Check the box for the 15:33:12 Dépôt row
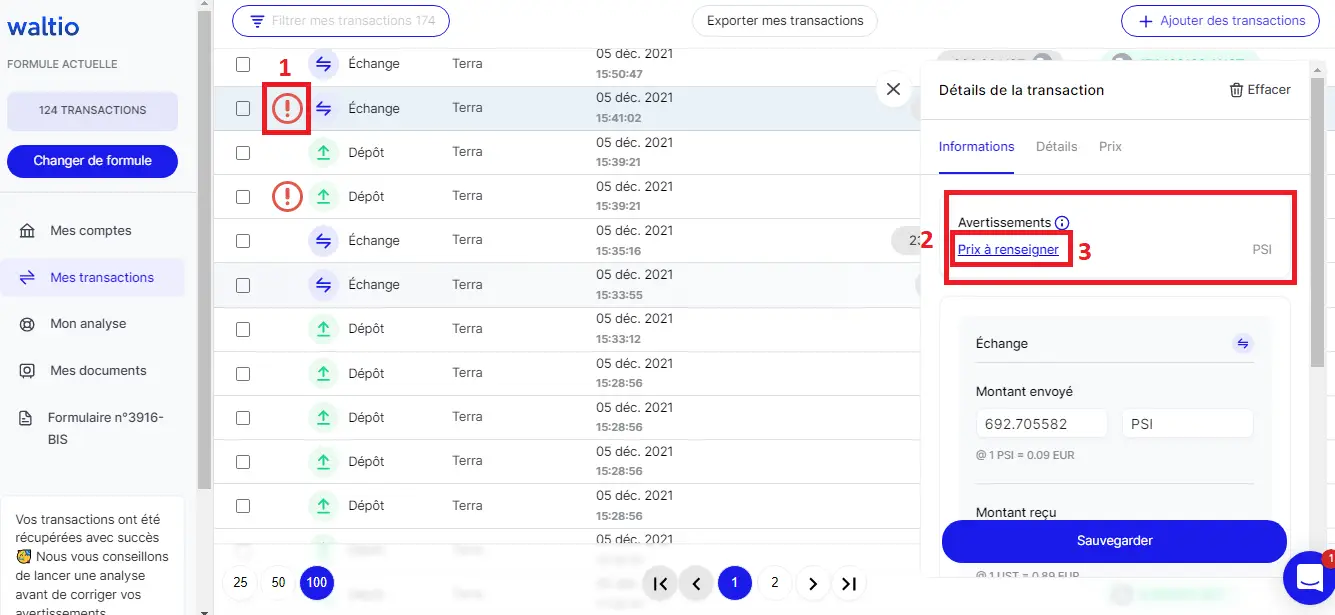 243,329
